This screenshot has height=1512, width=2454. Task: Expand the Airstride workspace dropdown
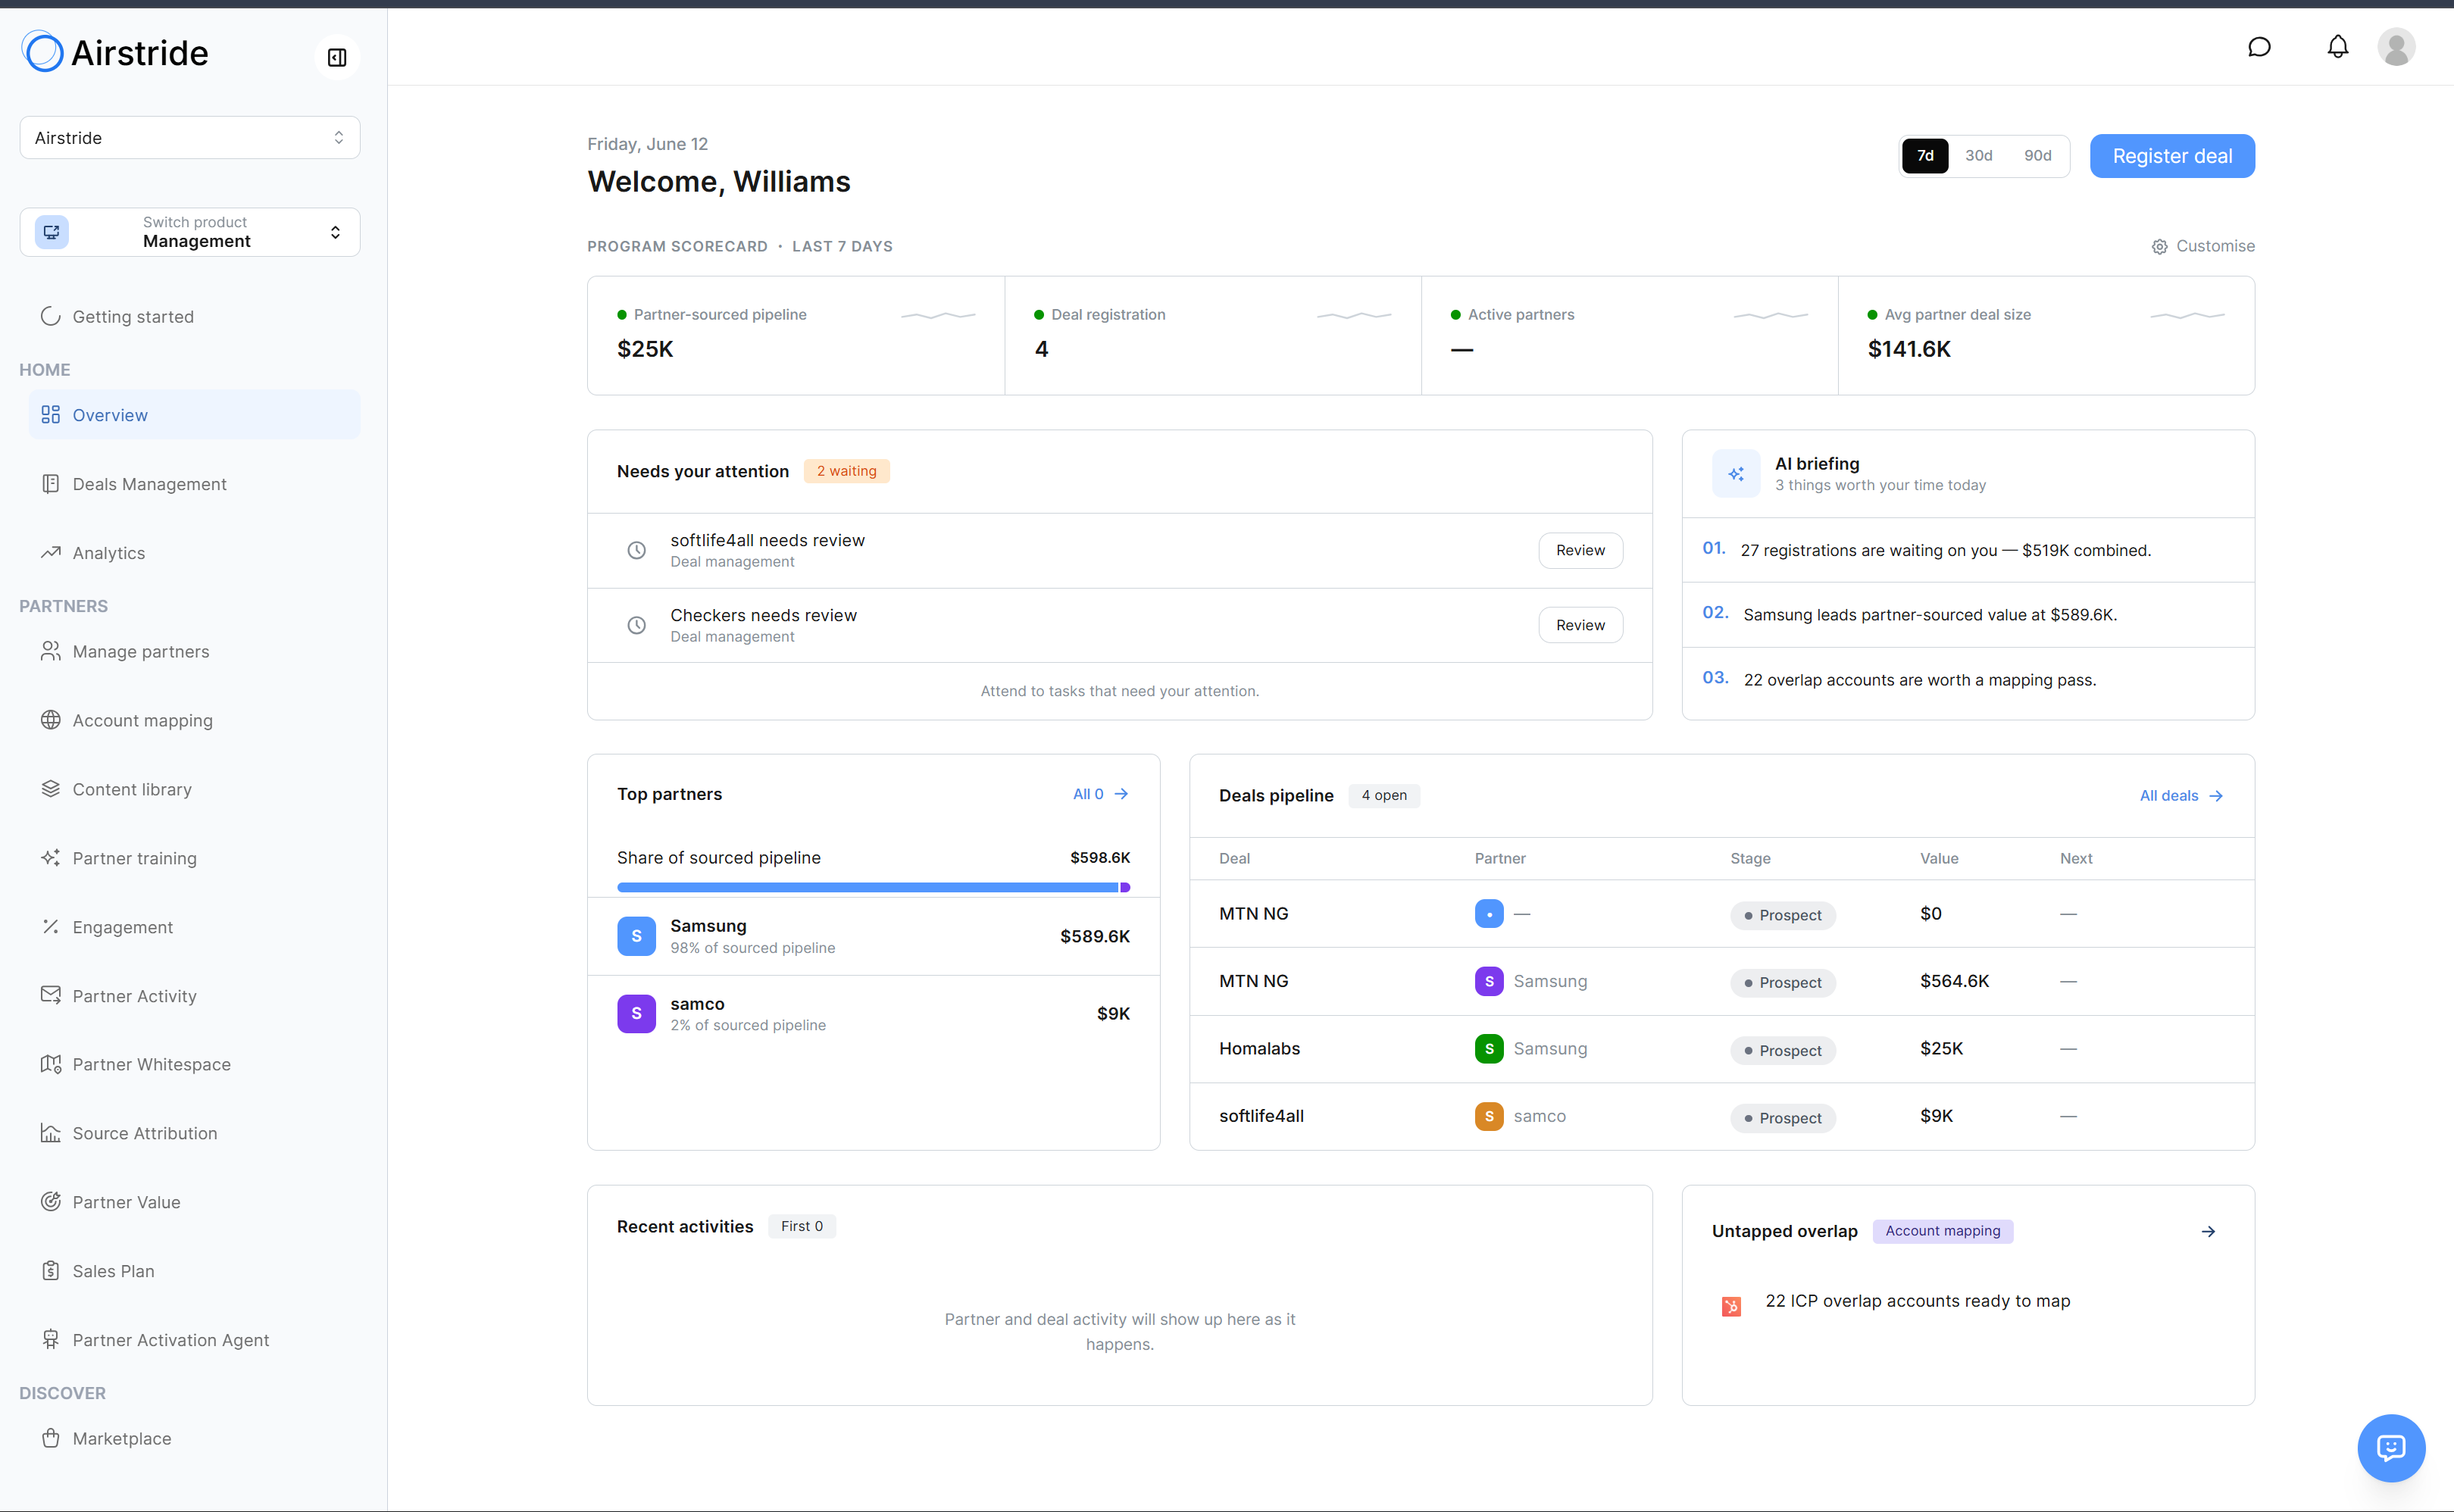(190, 138)
